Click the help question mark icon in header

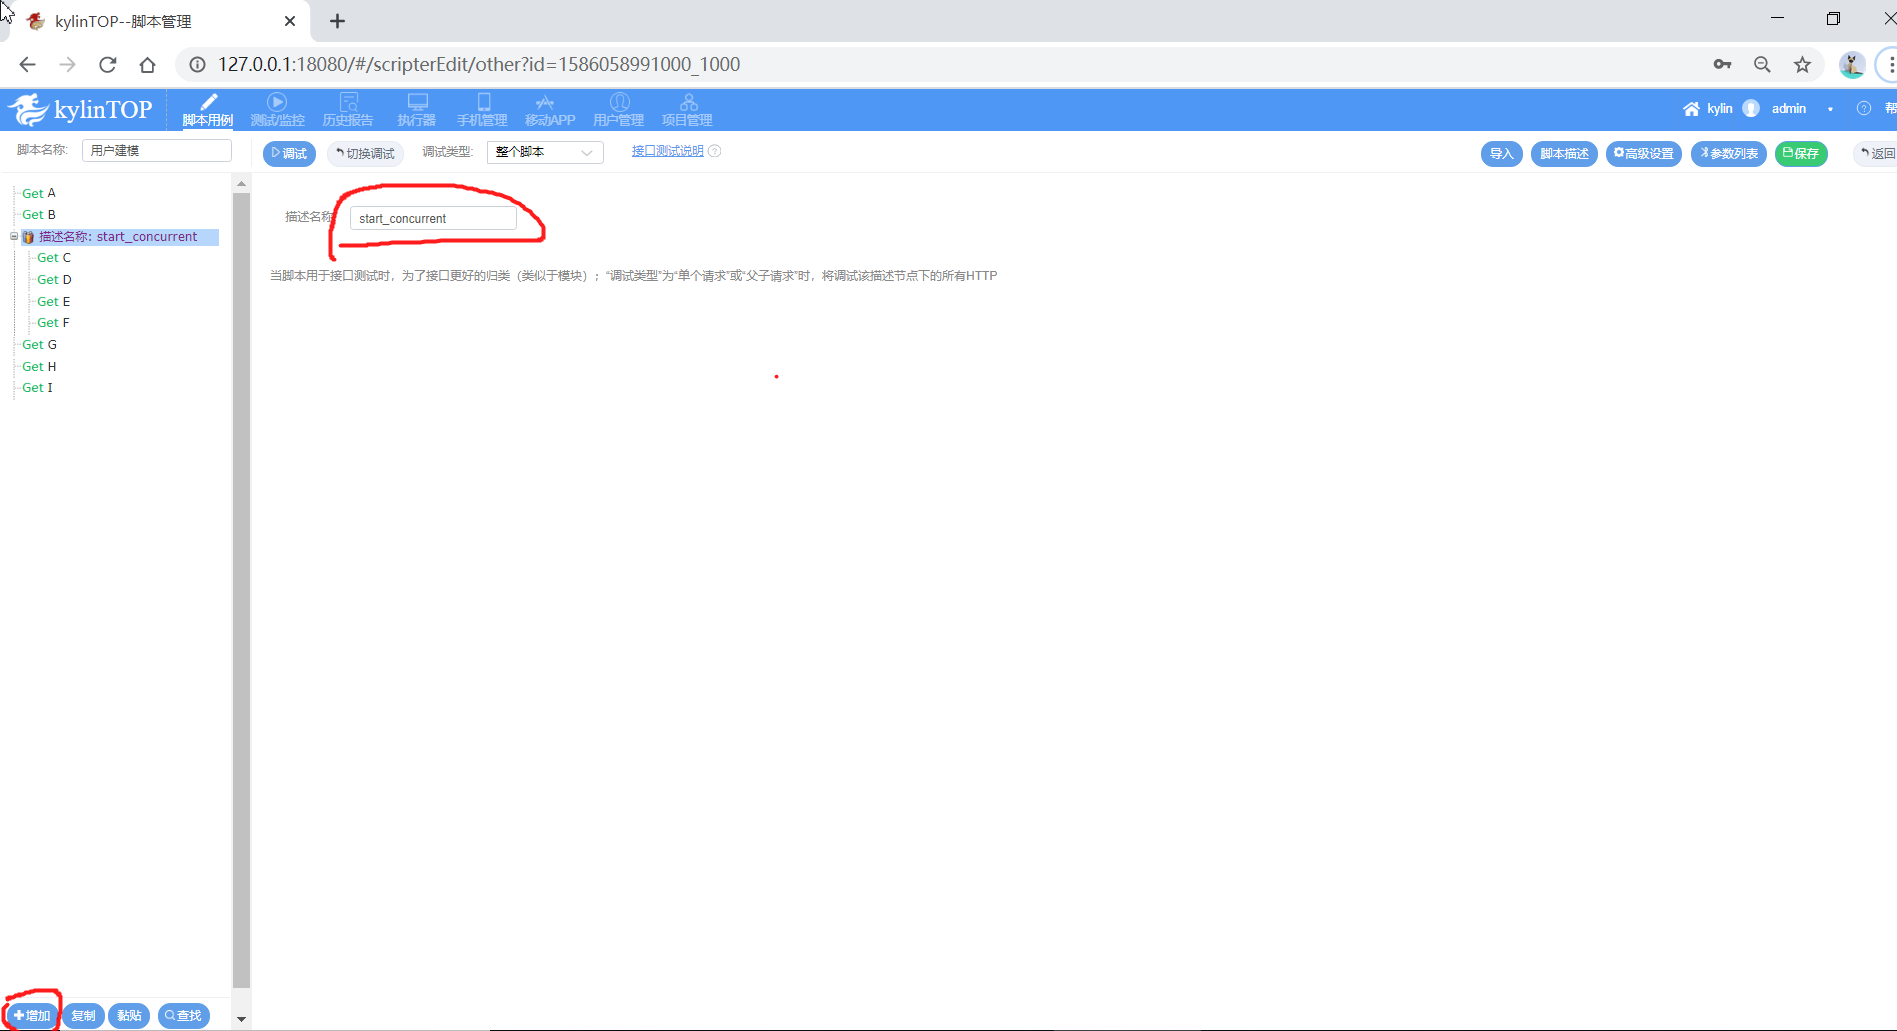click(x=1864, y=109)
